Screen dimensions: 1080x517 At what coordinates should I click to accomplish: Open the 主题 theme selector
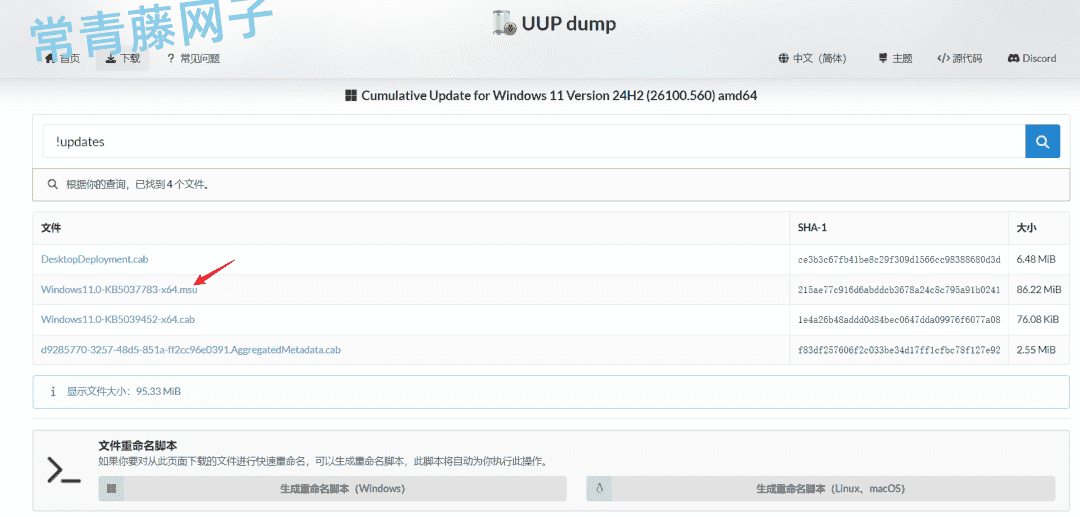point(895,59)
